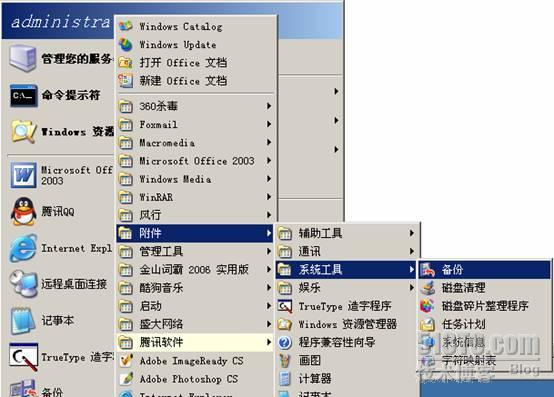Click the 打开 Office 文档 icon
Screen dimensions: 554x397
125,63
